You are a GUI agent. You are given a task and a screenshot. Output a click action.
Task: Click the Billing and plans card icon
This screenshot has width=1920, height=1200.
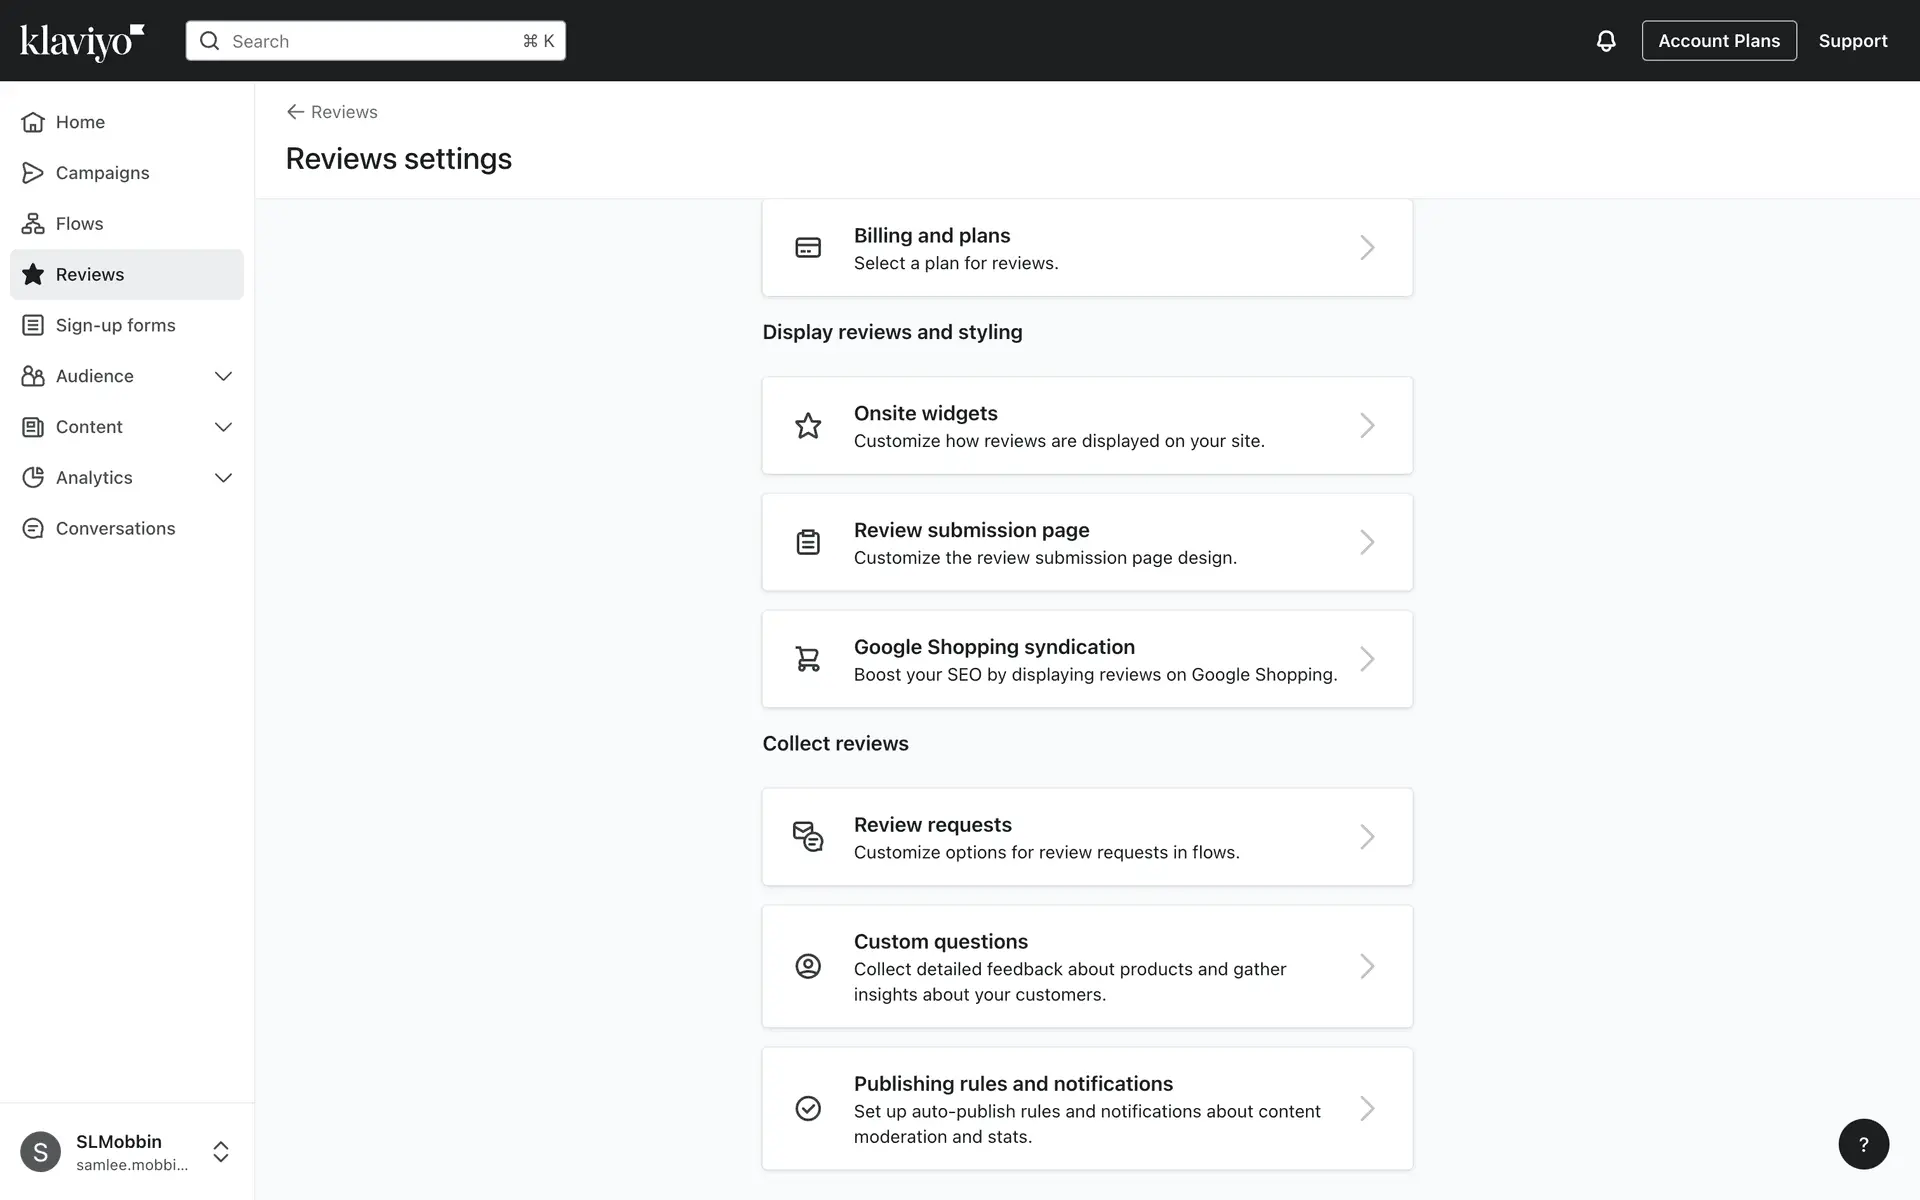(808, 247)
